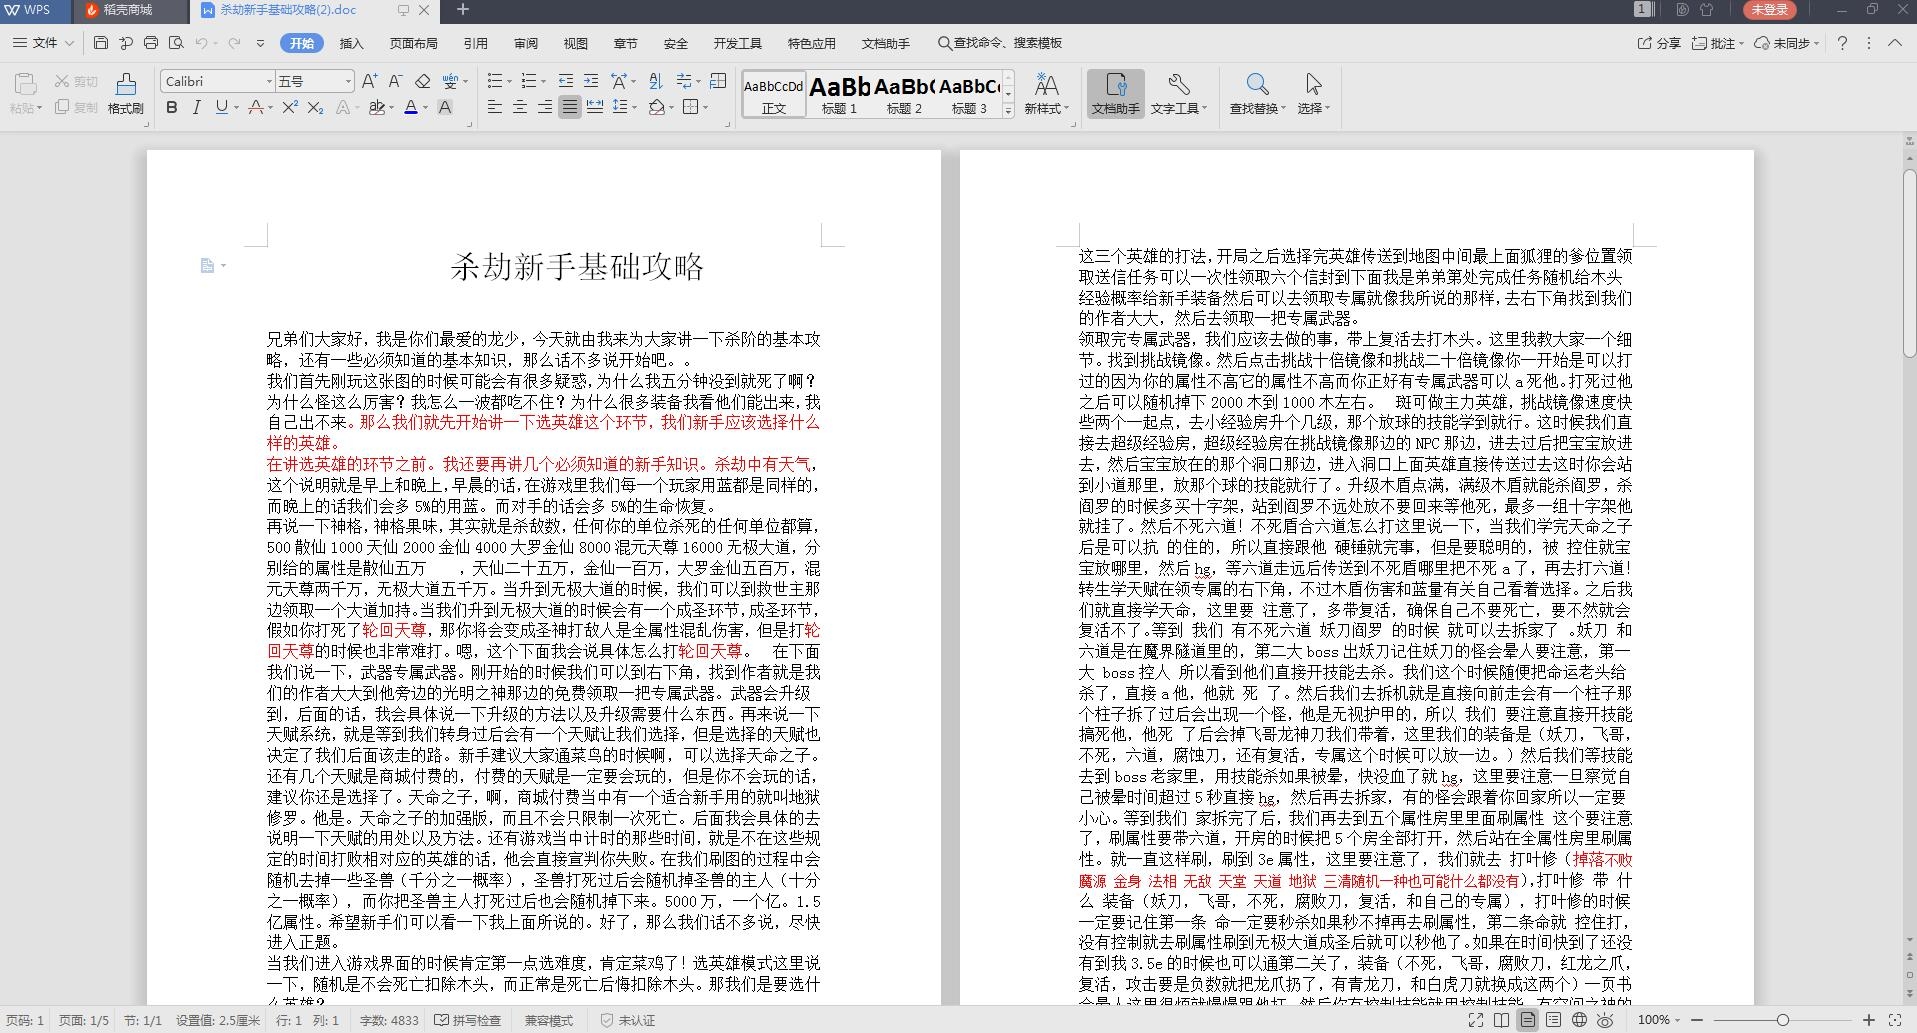The height and width of the screenshot is (1033, 1917).
Task: Open the 引用 (References) tab
Action: coord(476,43)
